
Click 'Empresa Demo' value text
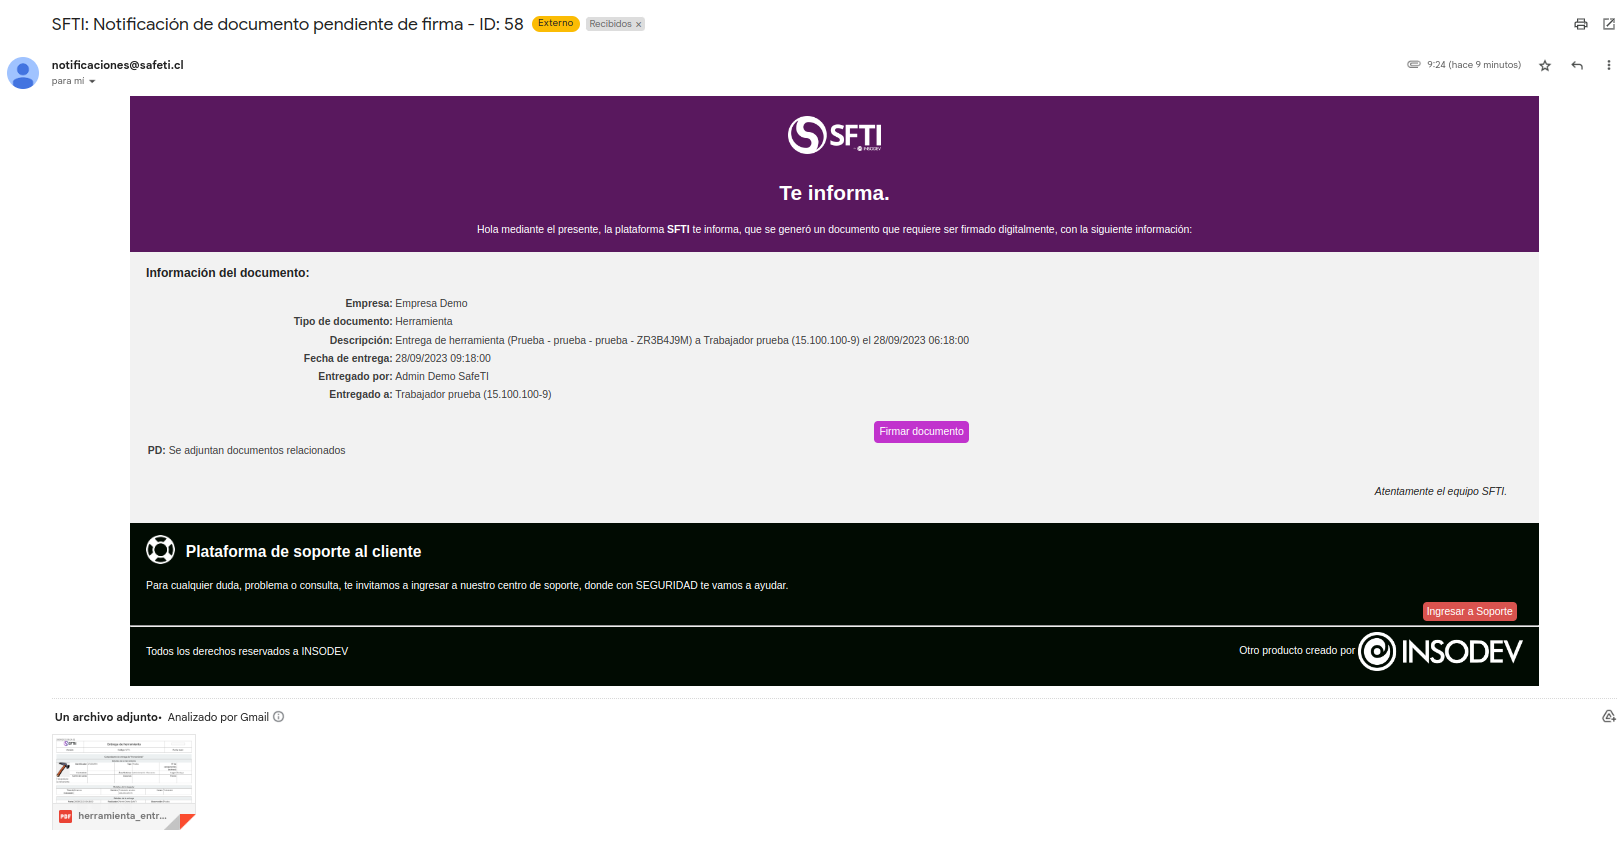tap(431, 303)
